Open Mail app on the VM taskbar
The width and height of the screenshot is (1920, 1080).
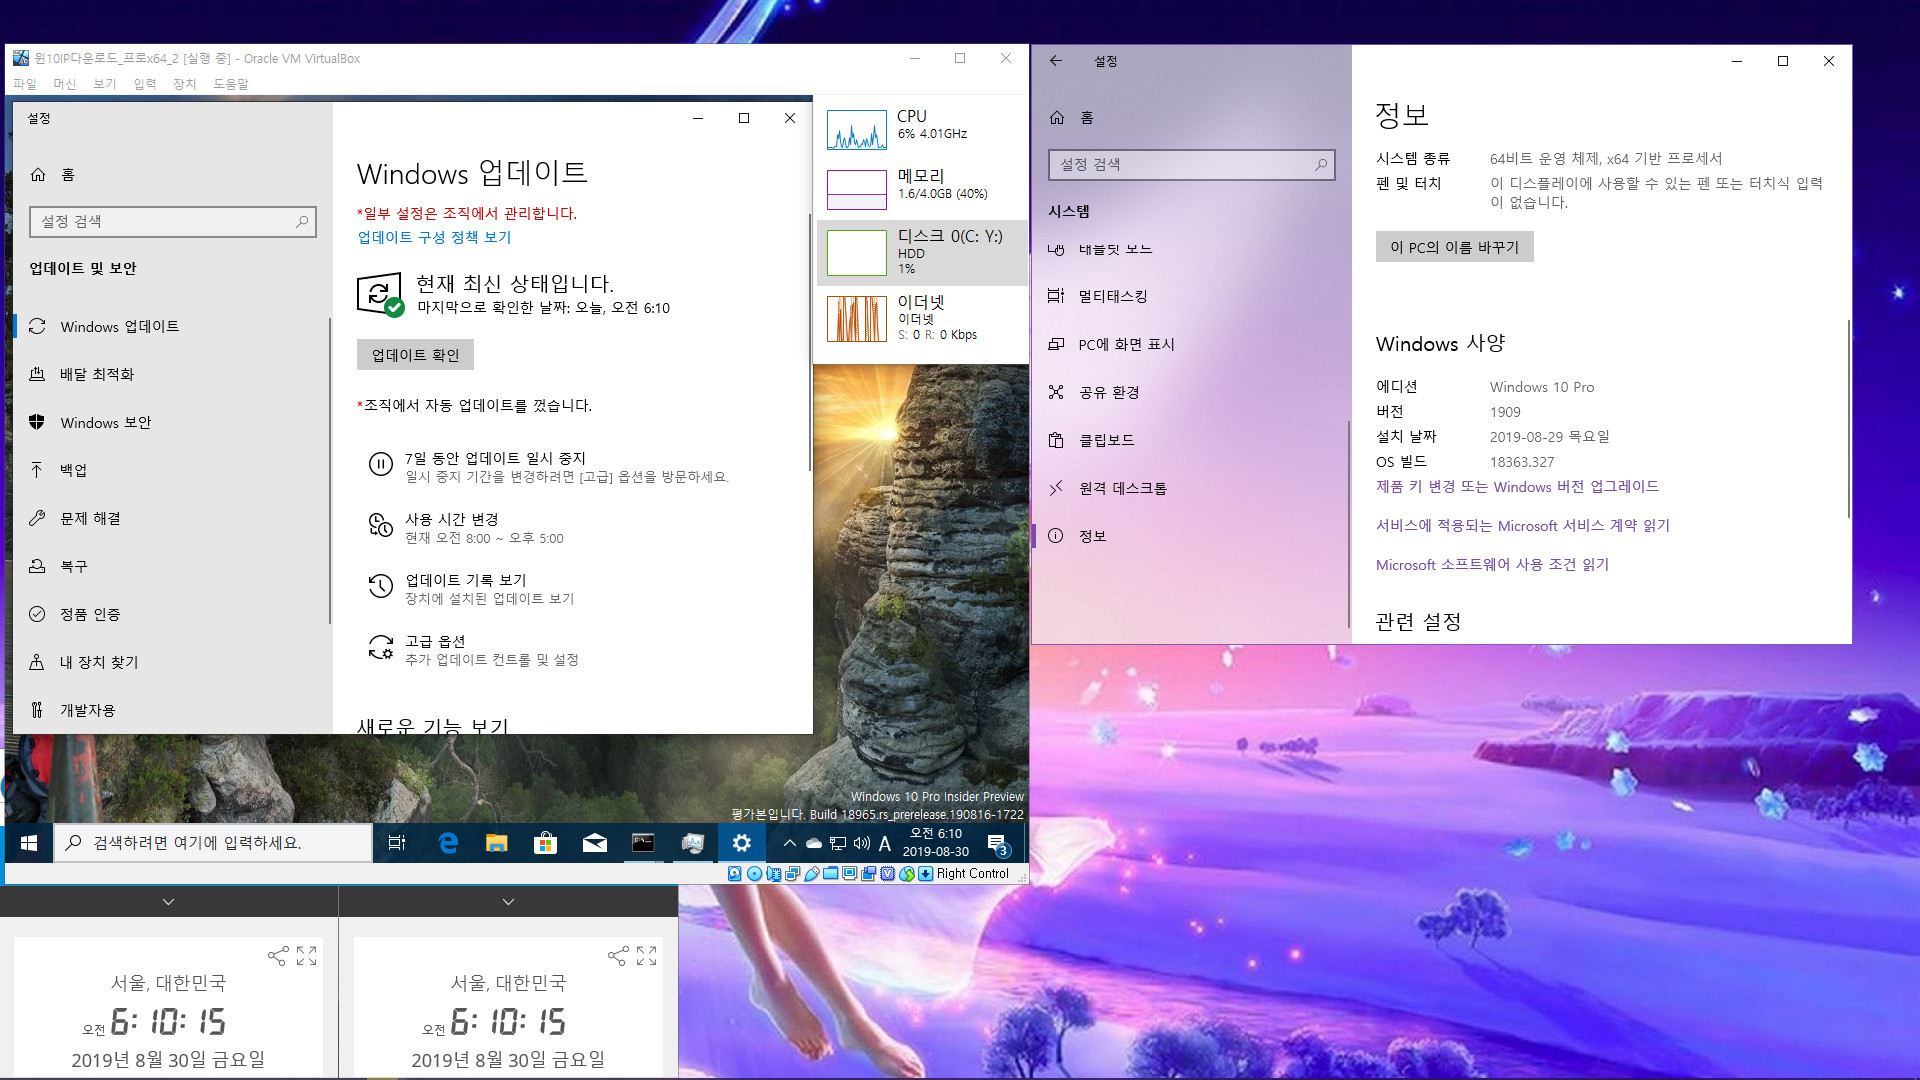[594, 843]
